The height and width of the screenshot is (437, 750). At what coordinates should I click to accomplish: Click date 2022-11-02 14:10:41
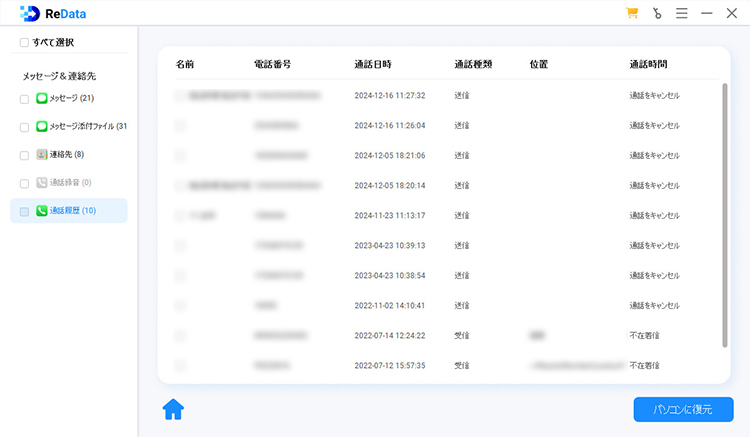click(390, 306)
